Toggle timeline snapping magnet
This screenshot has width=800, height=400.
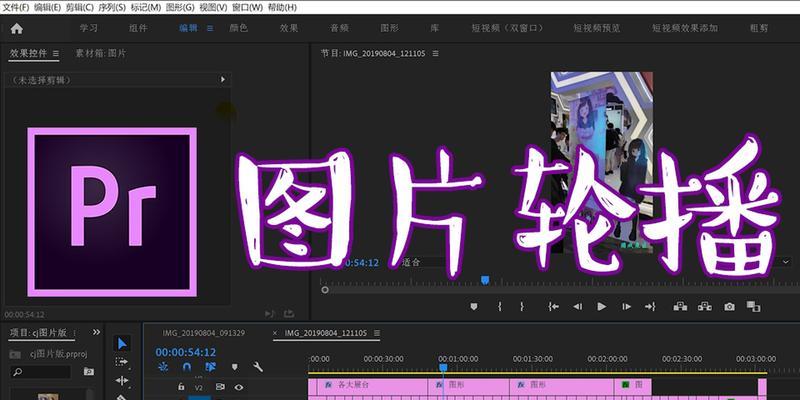click(x=187, y=366)
